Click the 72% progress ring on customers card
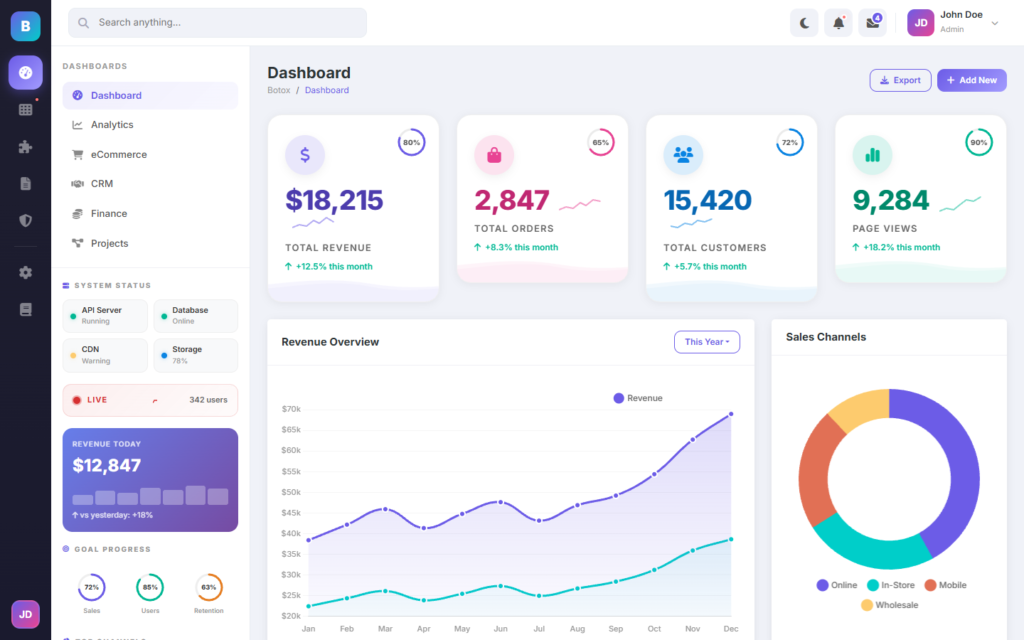Viewport: 1024px width, 640px height. coord(790,142)
